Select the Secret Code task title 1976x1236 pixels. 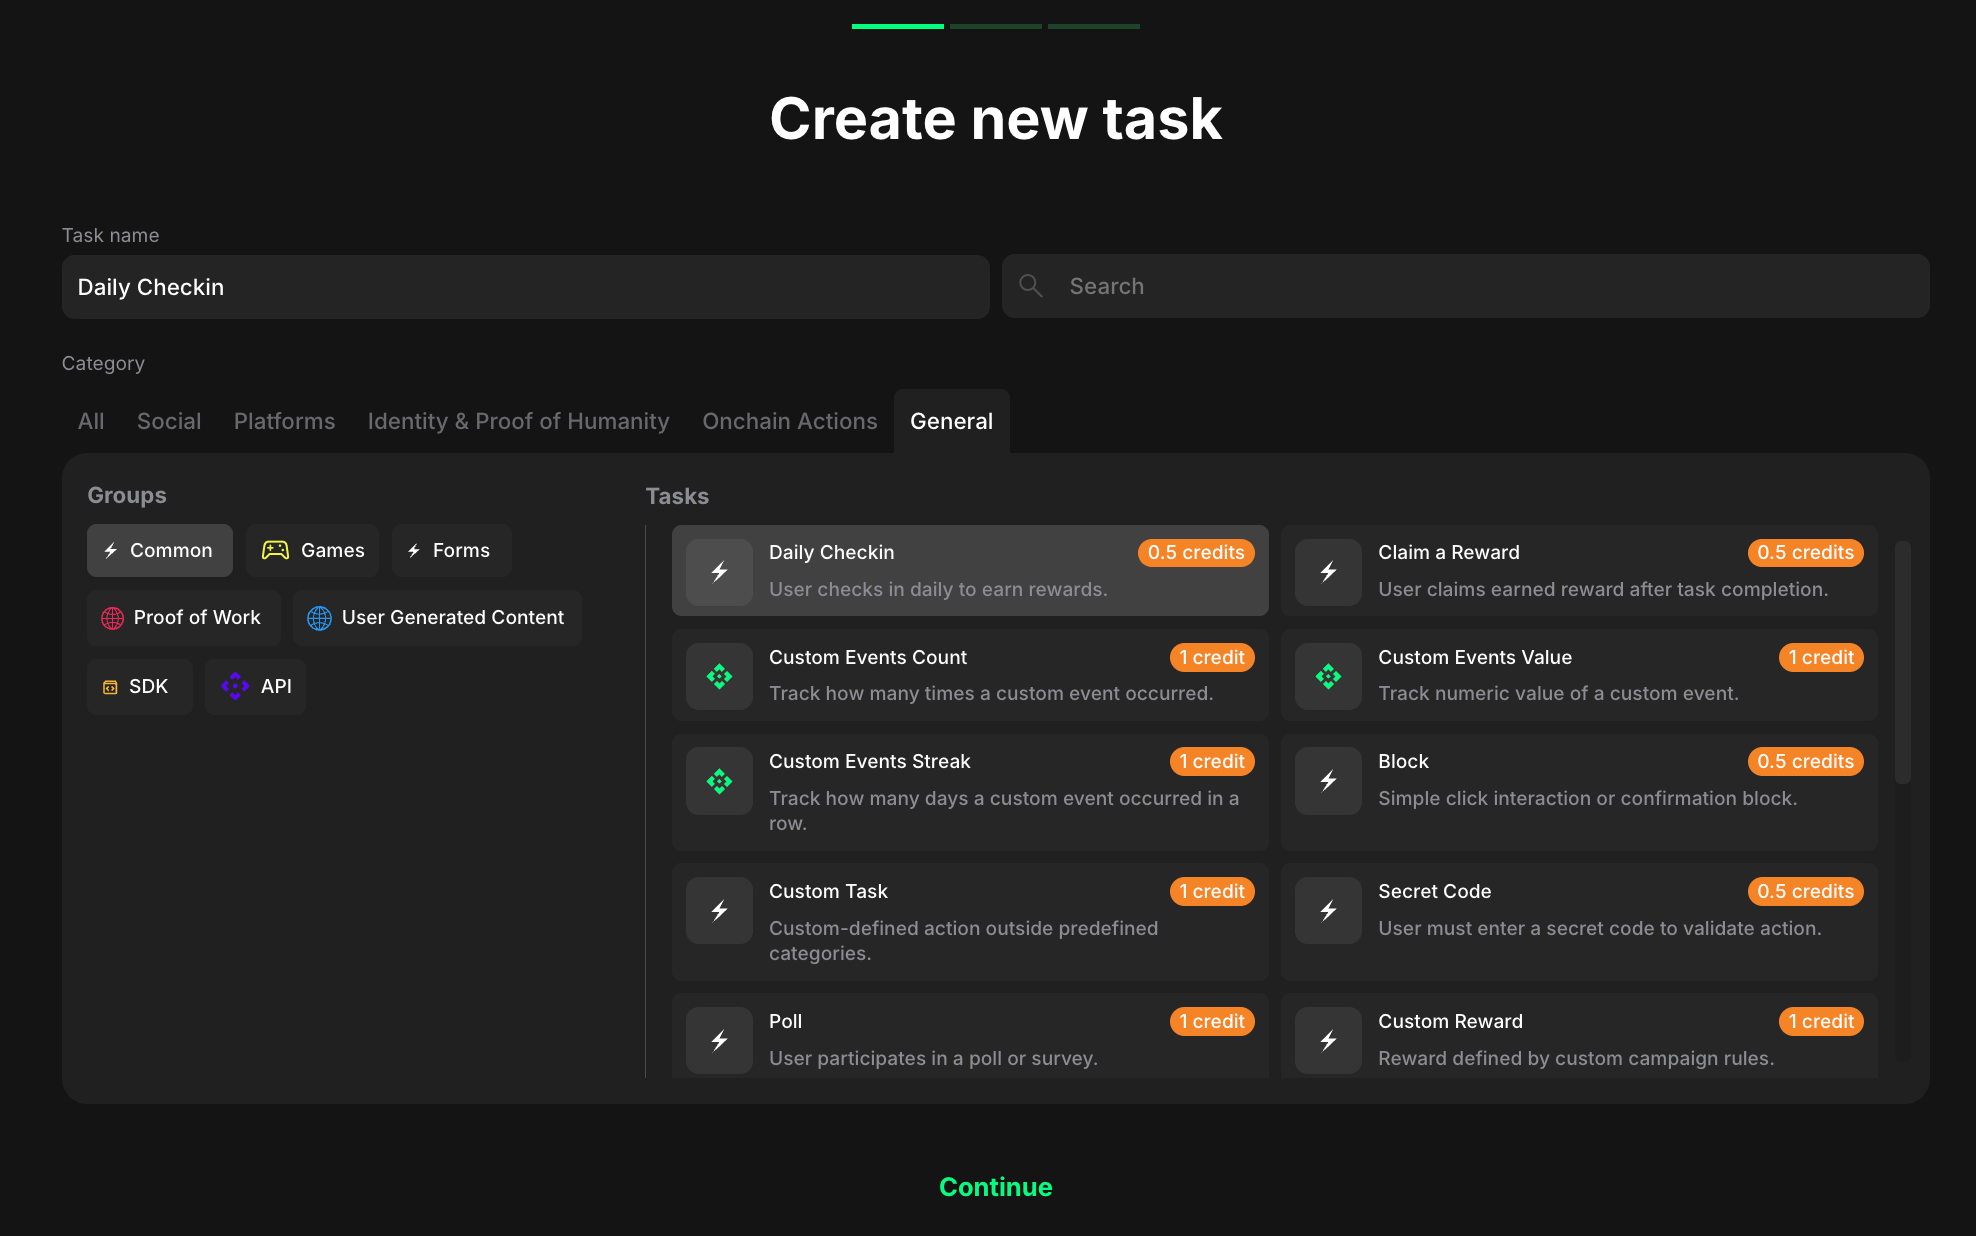1434,891
